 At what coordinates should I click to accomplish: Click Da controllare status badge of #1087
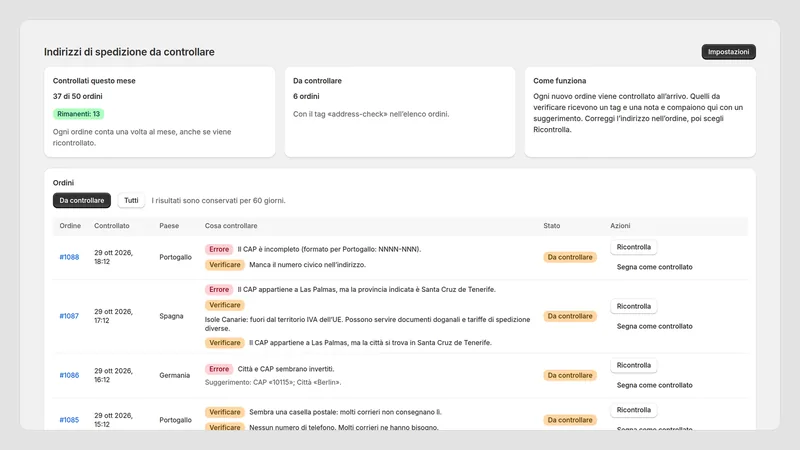point(570,316)
